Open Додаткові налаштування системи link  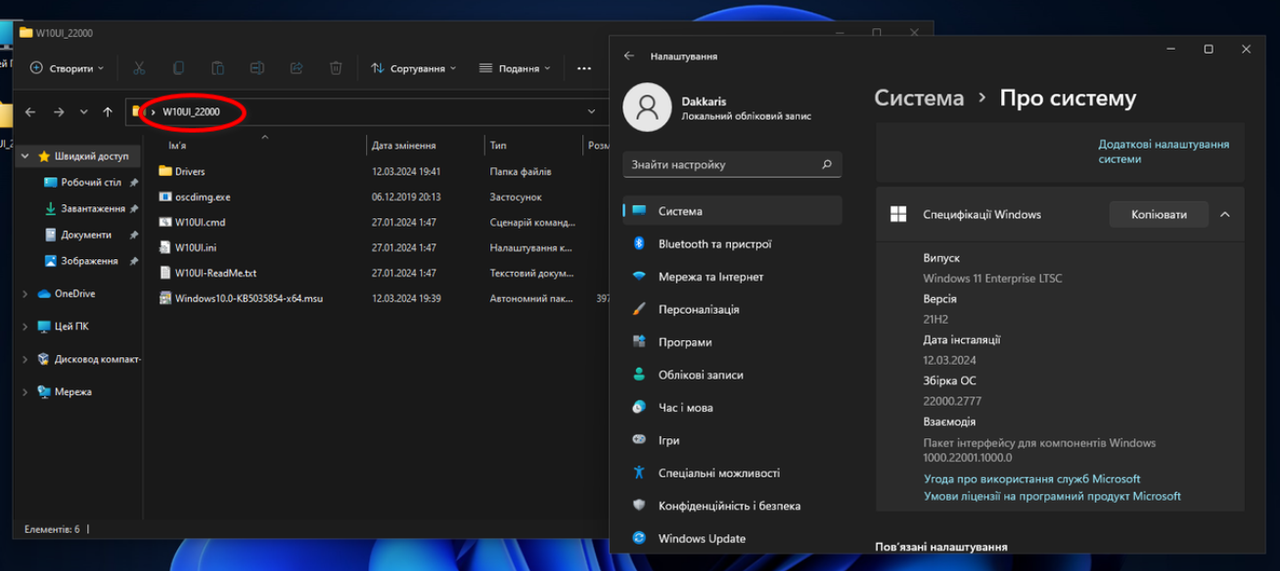click(x=1164, y=151)
